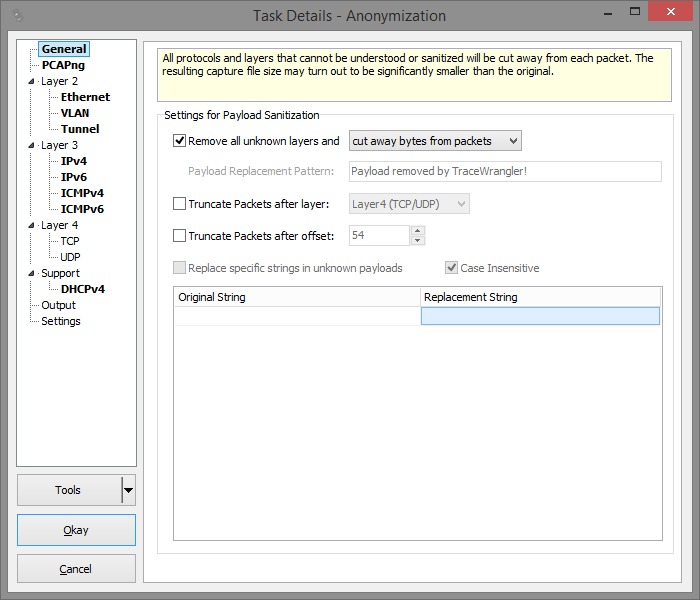Screen dimensions: 700x600
Task: Click the Cancel button
Action: tap(76, 569)
